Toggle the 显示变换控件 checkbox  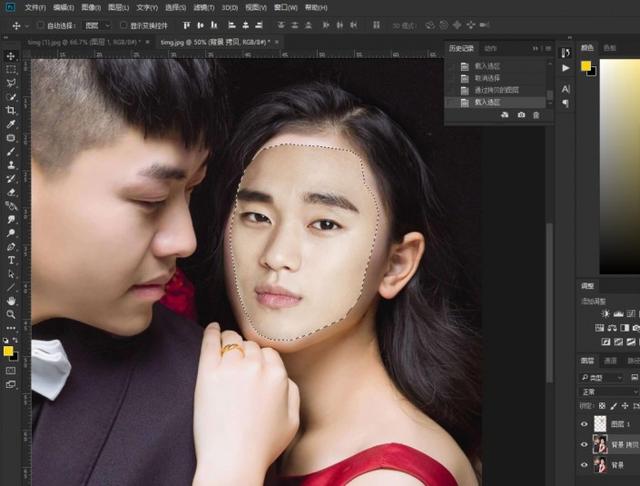tap(123, 25)
